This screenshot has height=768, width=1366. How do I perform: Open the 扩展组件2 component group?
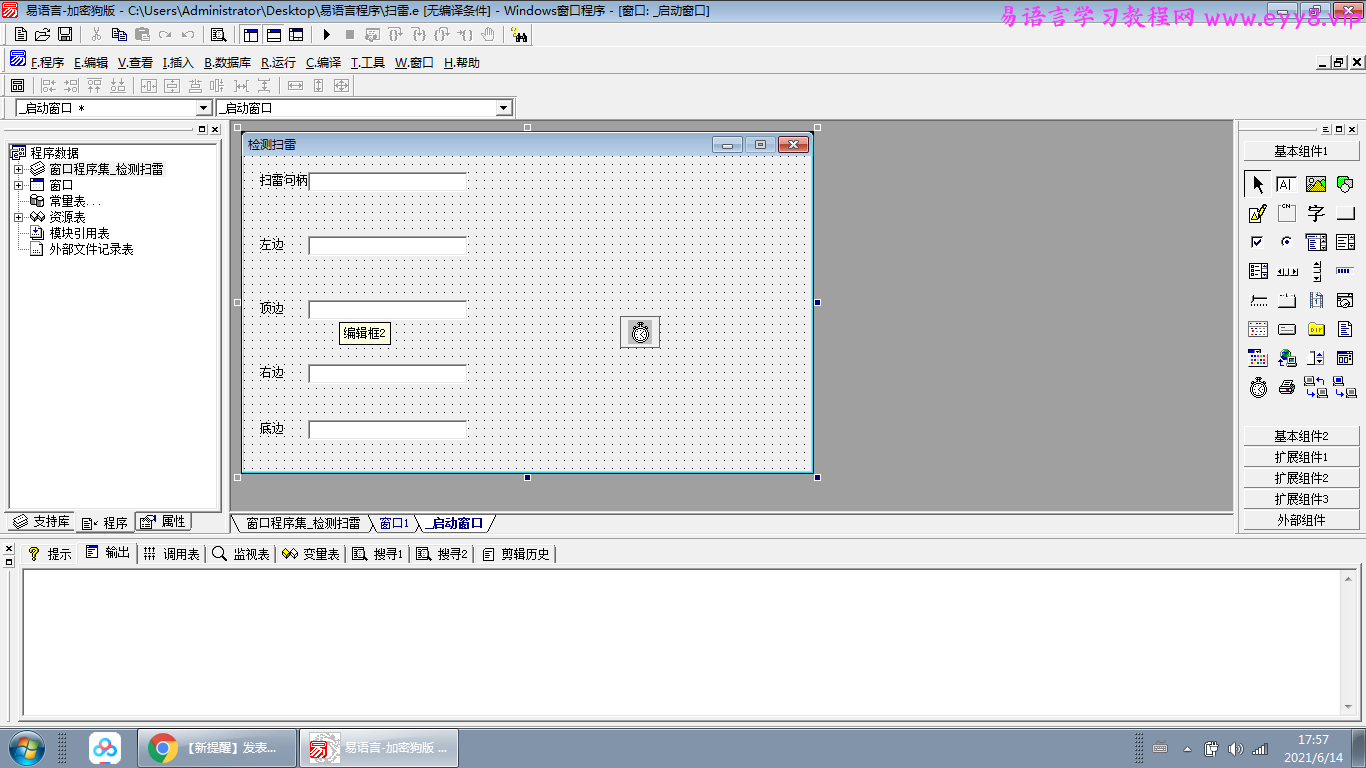tap(1301, 478)
